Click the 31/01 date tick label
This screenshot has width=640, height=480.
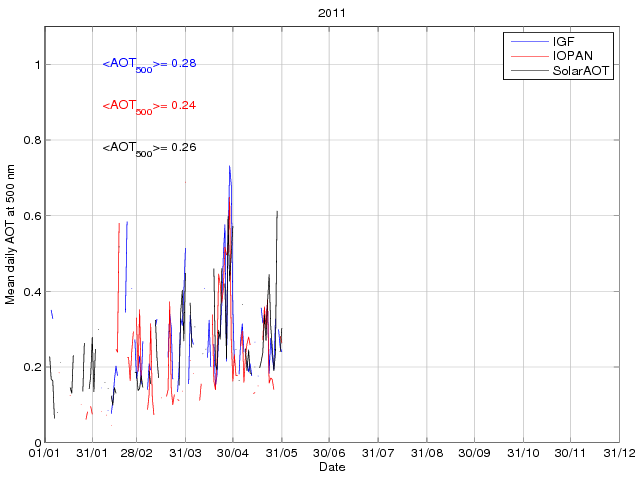click(92, 453)
